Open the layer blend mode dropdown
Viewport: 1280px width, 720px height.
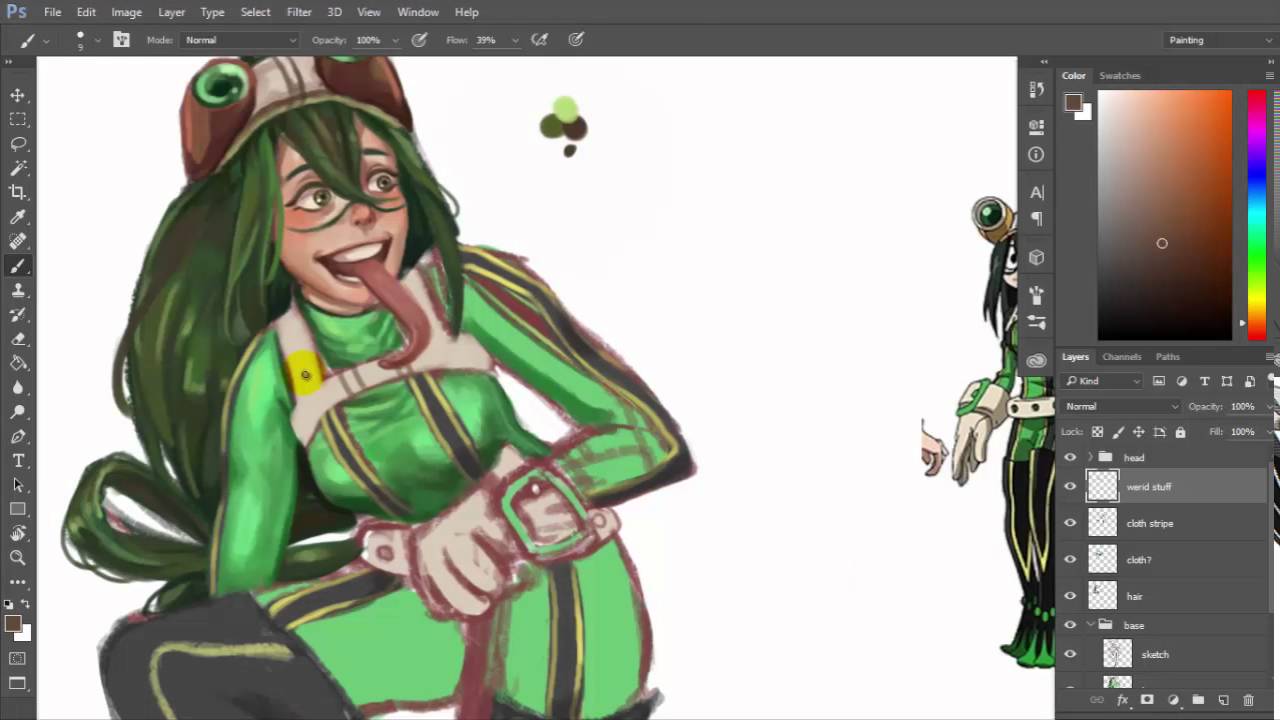(x=1121, y=407)
